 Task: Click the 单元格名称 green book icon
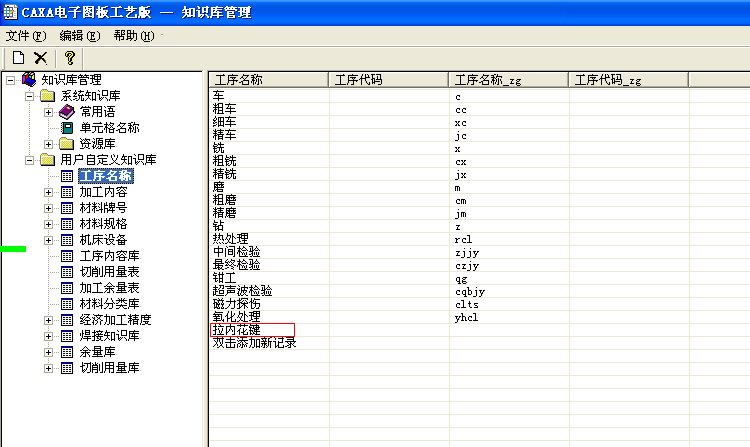(x=67, y=128)
